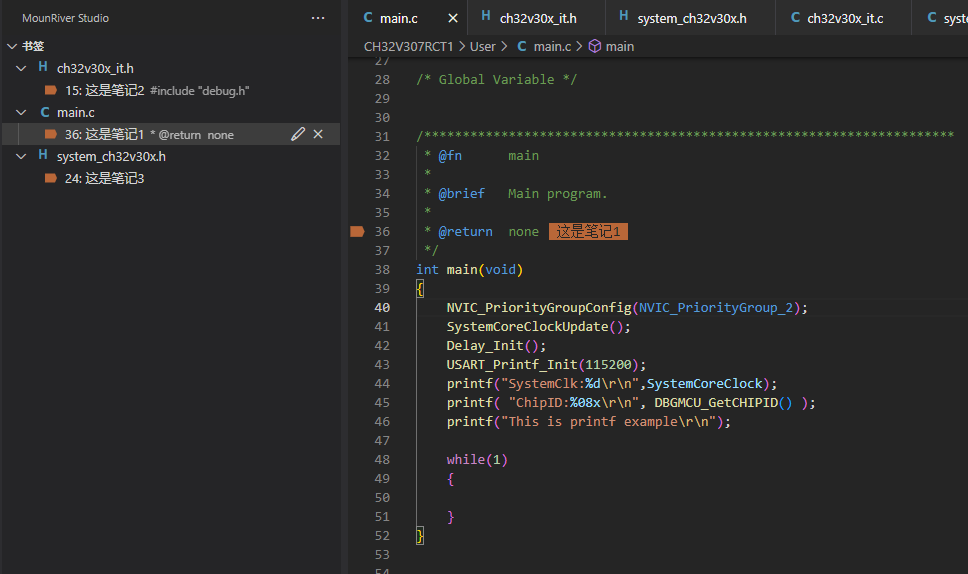Image resolution: width=968 pixels, height=574 pixels.
Task: Click the bookmark icon beside note 24
Action: (x=51, y=178)
